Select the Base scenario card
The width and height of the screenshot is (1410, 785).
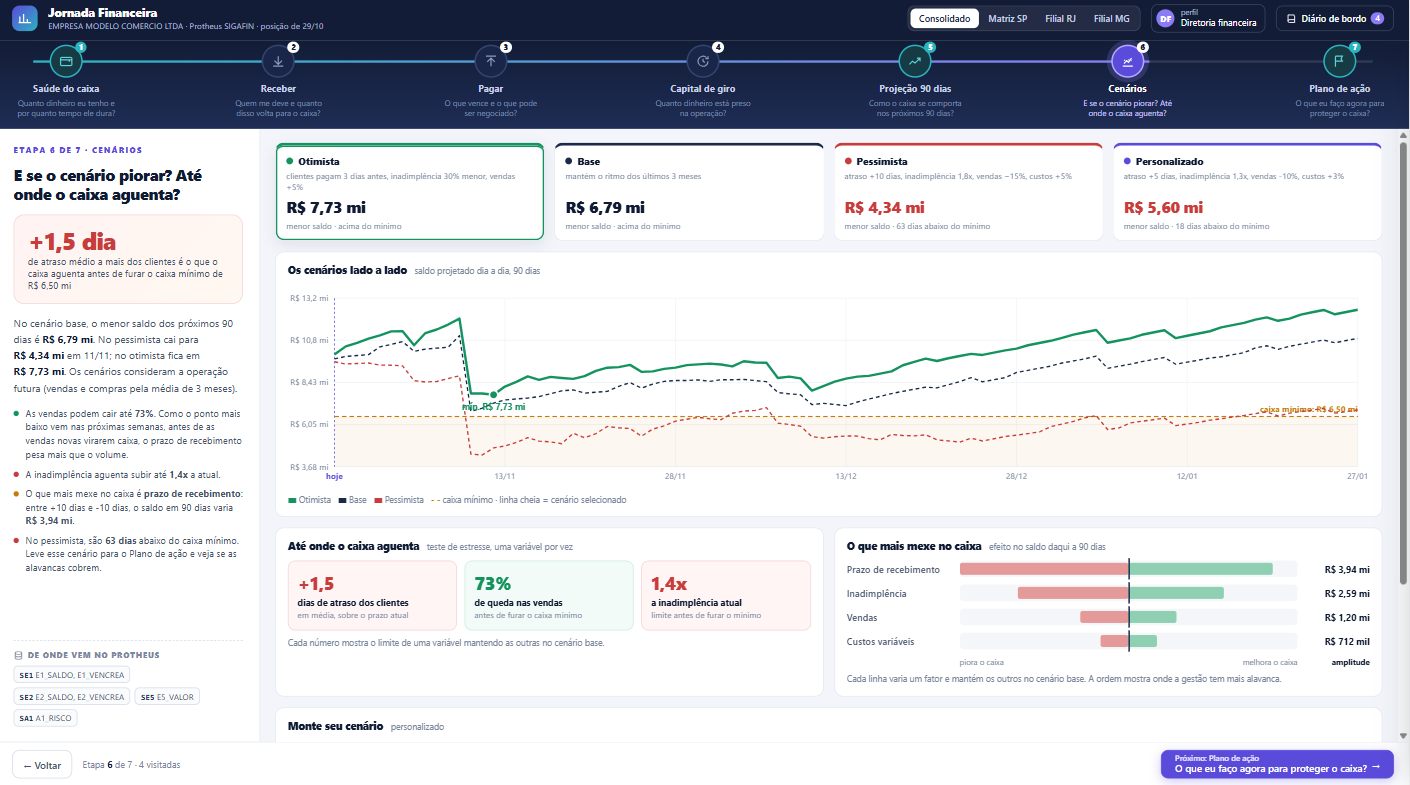point(689,192)
